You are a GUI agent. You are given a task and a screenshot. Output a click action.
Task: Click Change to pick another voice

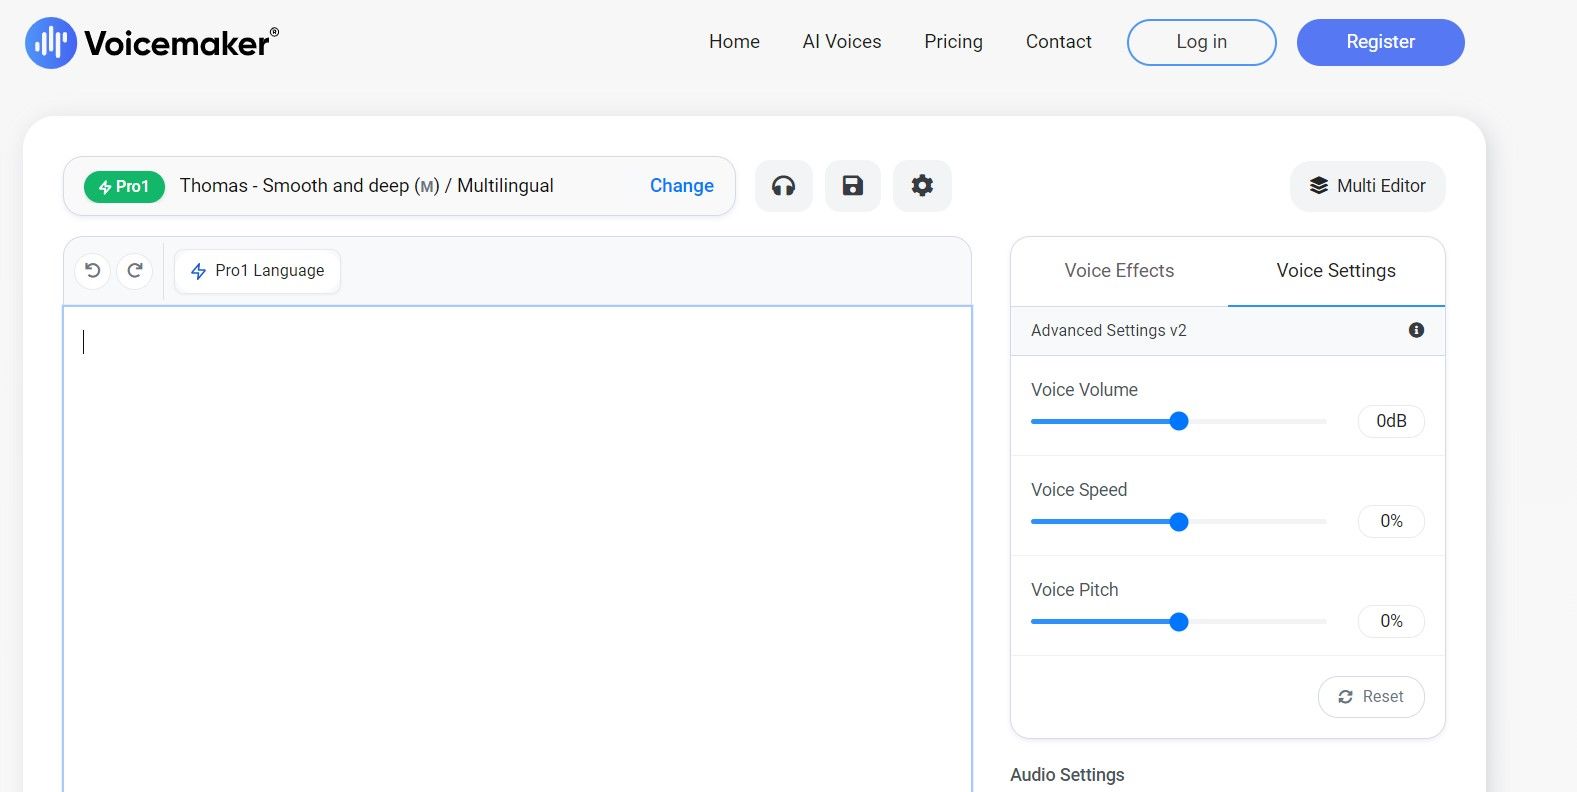[x=681, y=186]
